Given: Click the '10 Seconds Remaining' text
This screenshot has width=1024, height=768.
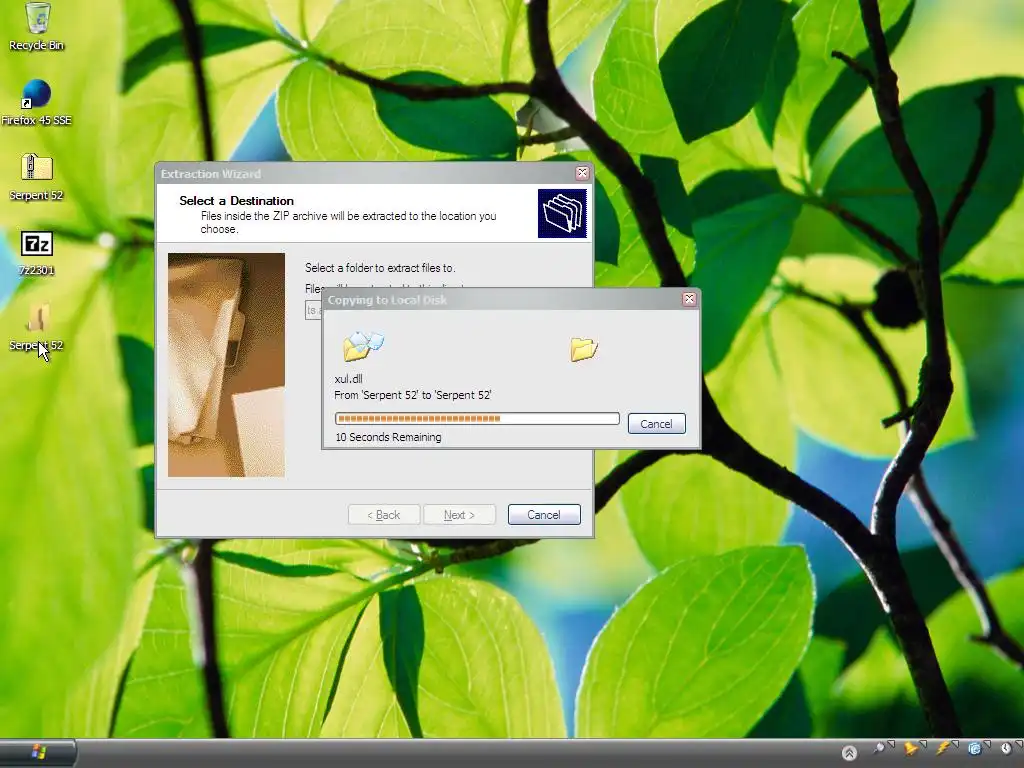Looking at the screenshot, I should 388,437.
